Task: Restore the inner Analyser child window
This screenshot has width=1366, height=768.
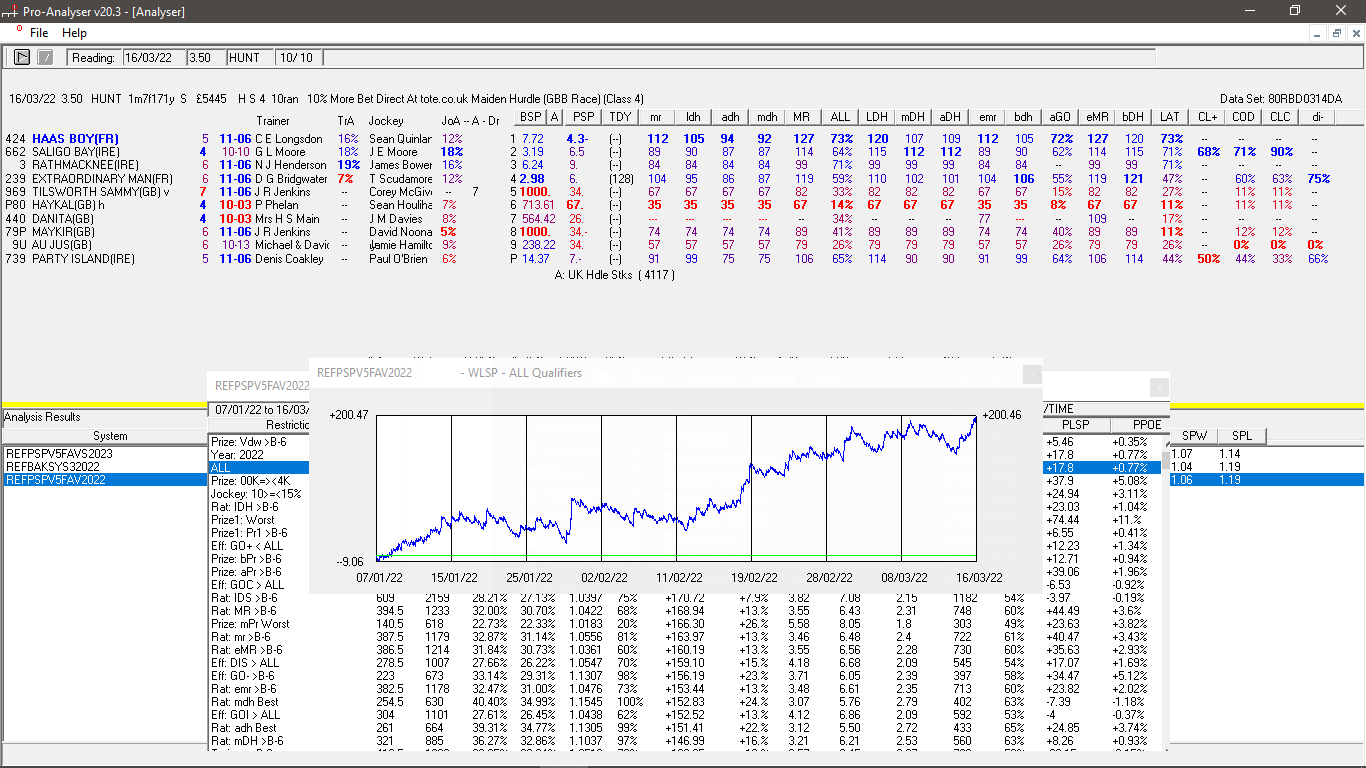Action: (x=1336, y=33)
